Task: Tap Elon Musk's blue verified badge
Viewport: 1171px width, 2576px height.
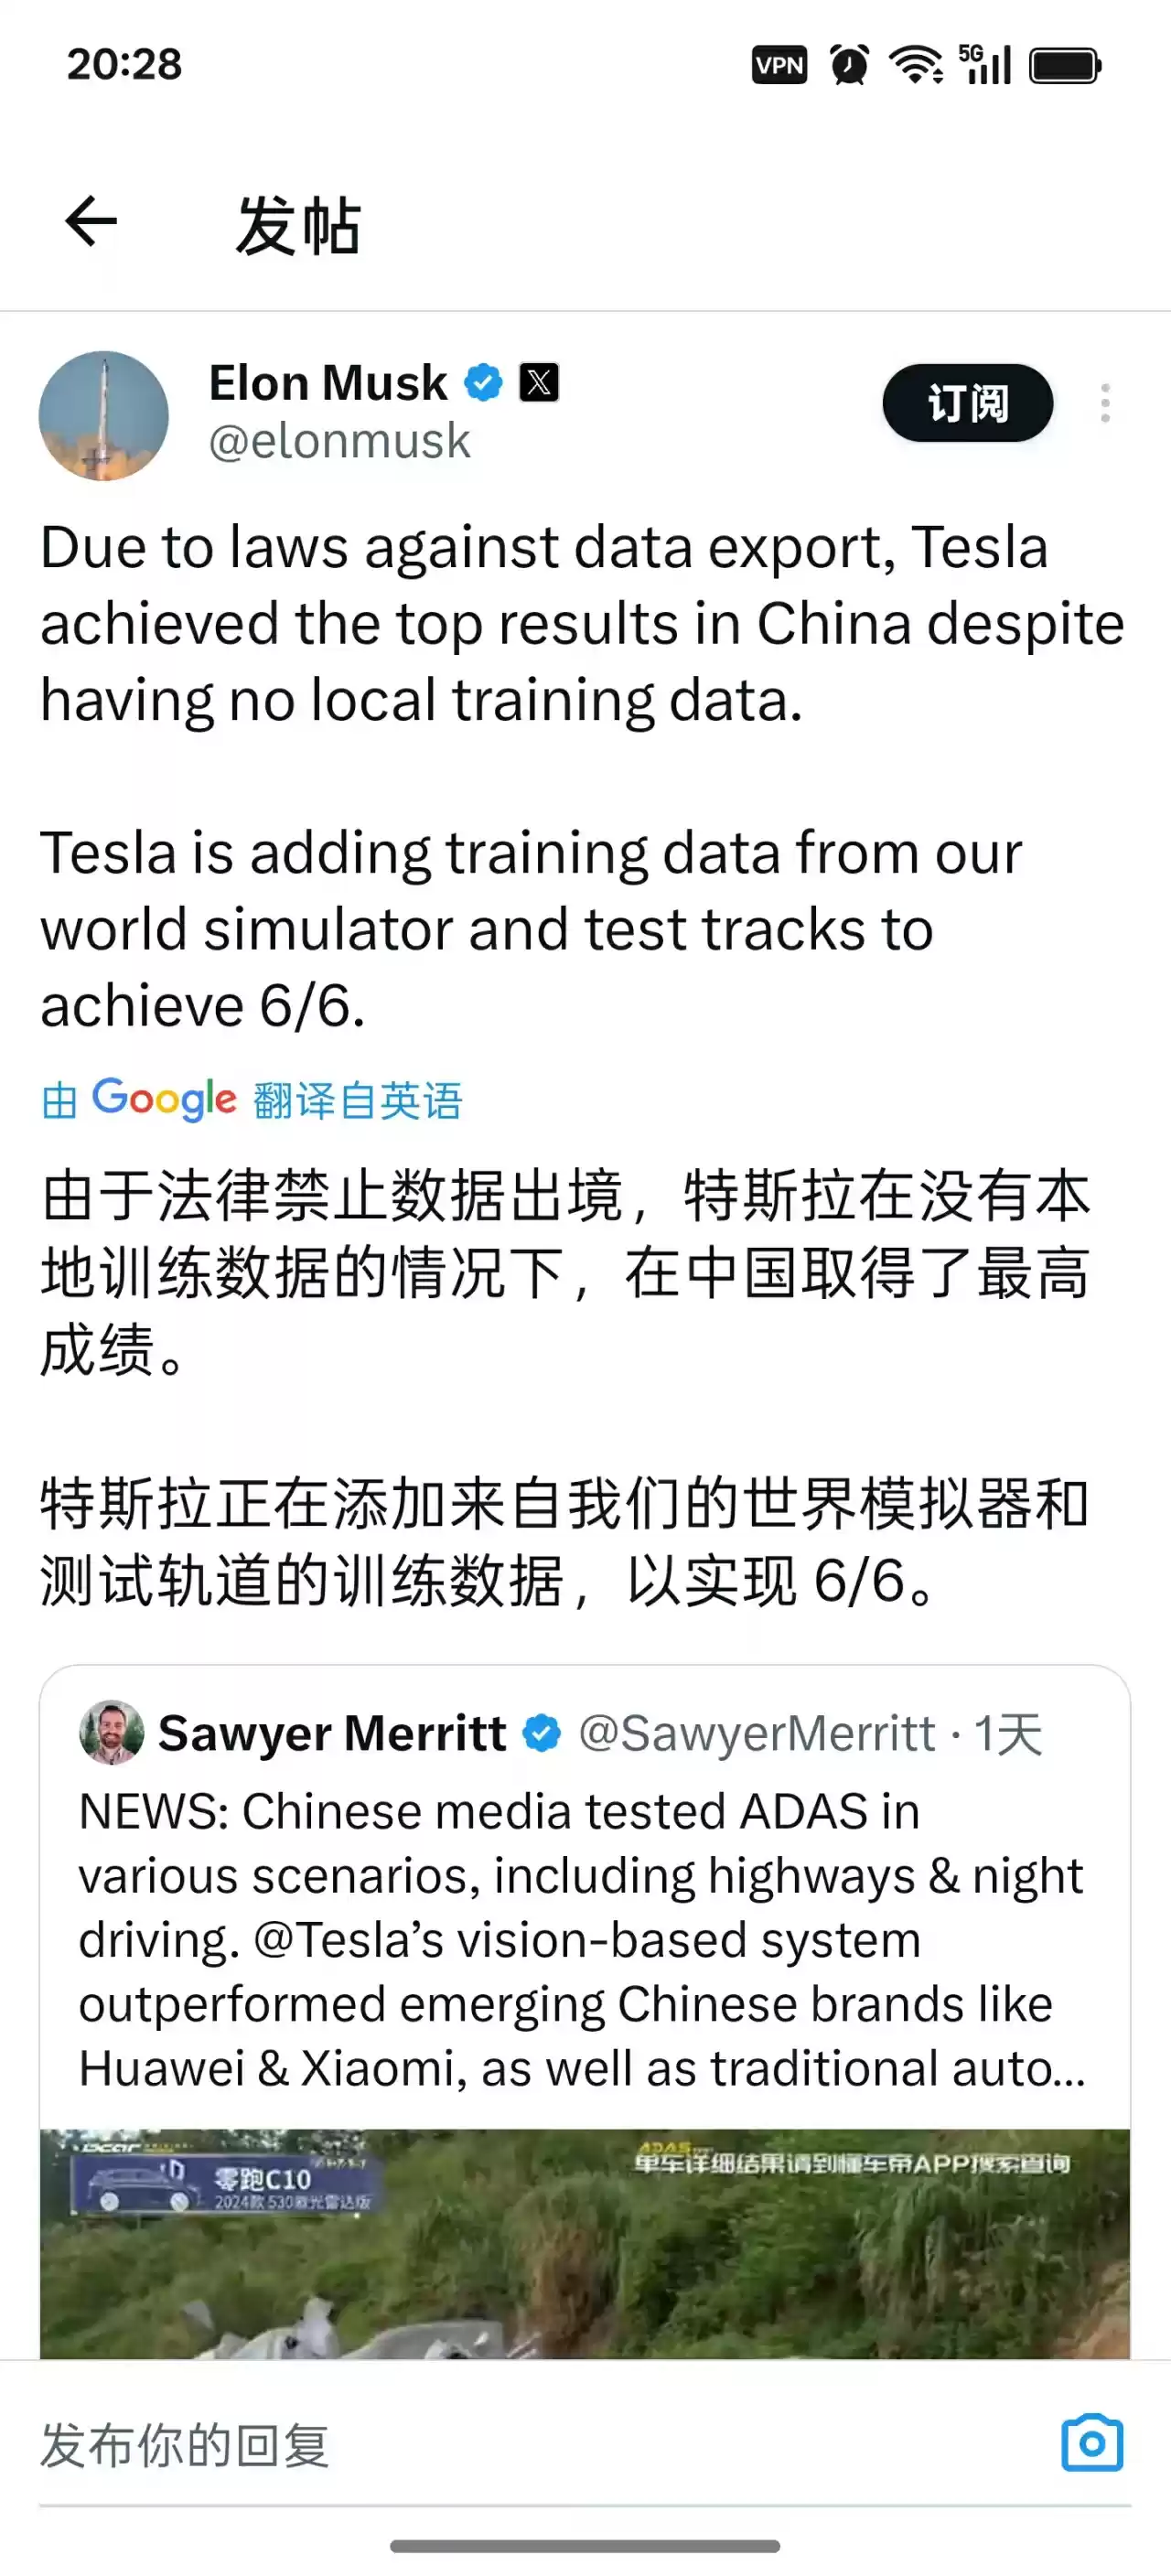Action: click(484, 383)
